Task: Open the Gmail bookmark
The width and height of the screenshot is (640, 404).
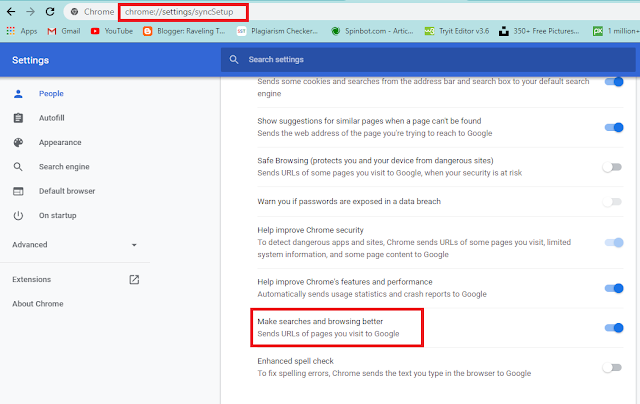Action: 63,31
